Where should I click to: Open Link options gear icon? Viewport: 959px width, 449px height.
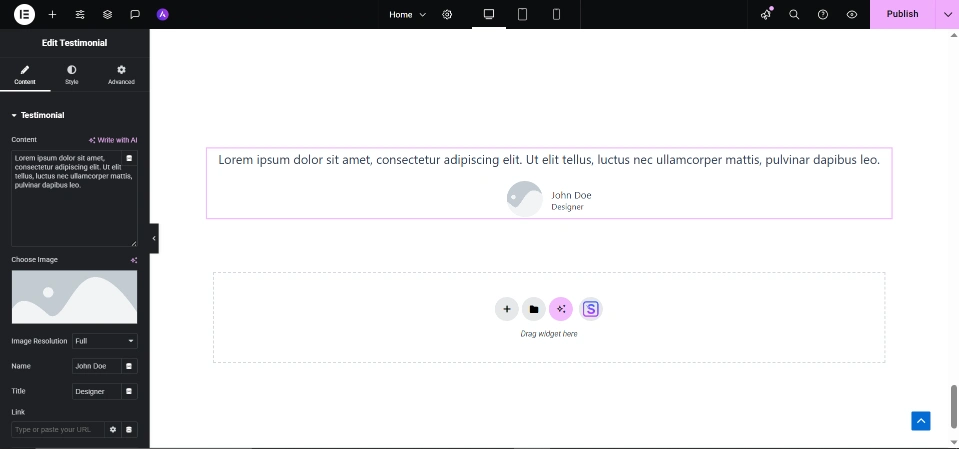113,429
